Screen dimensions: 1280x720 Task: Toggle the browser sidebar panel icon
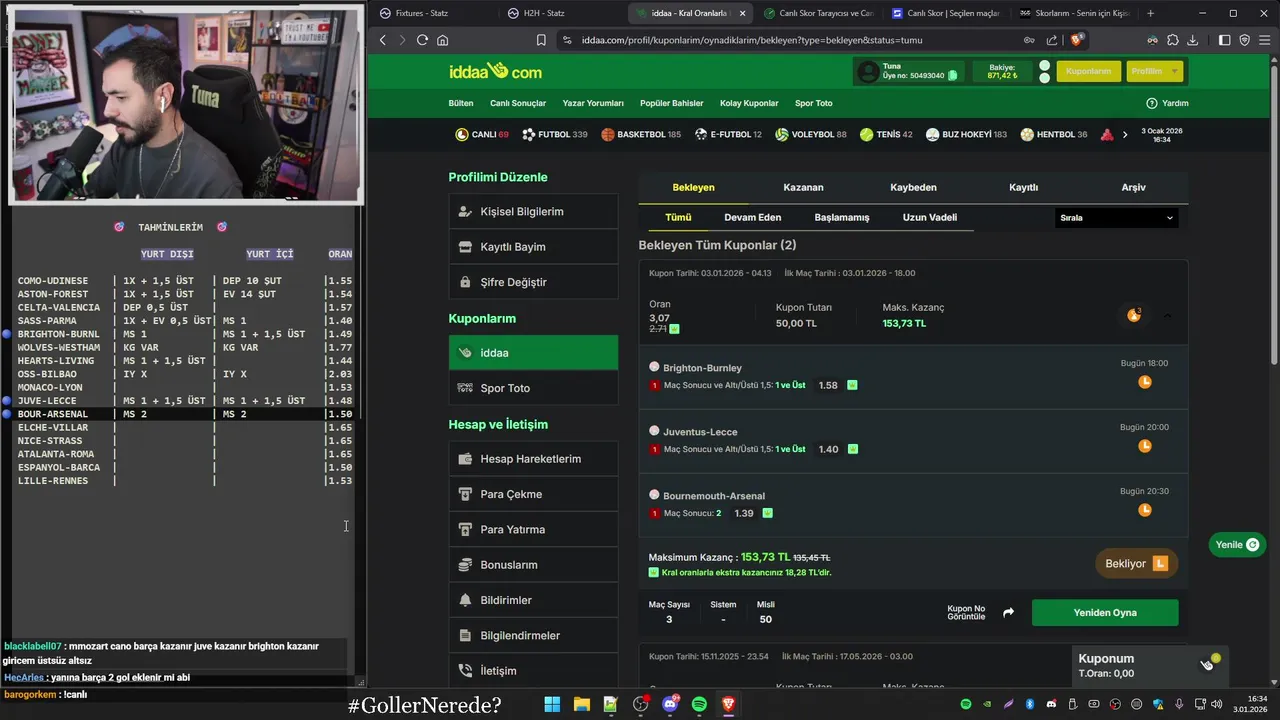coord(1225,40)
